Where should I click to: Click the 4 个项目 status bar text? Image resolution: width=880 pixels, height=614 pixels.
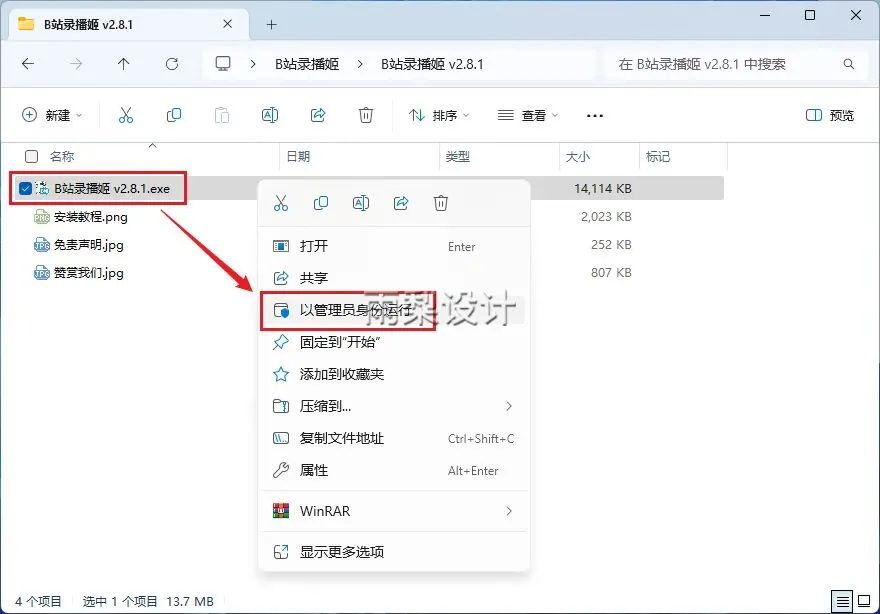[38, 602]
